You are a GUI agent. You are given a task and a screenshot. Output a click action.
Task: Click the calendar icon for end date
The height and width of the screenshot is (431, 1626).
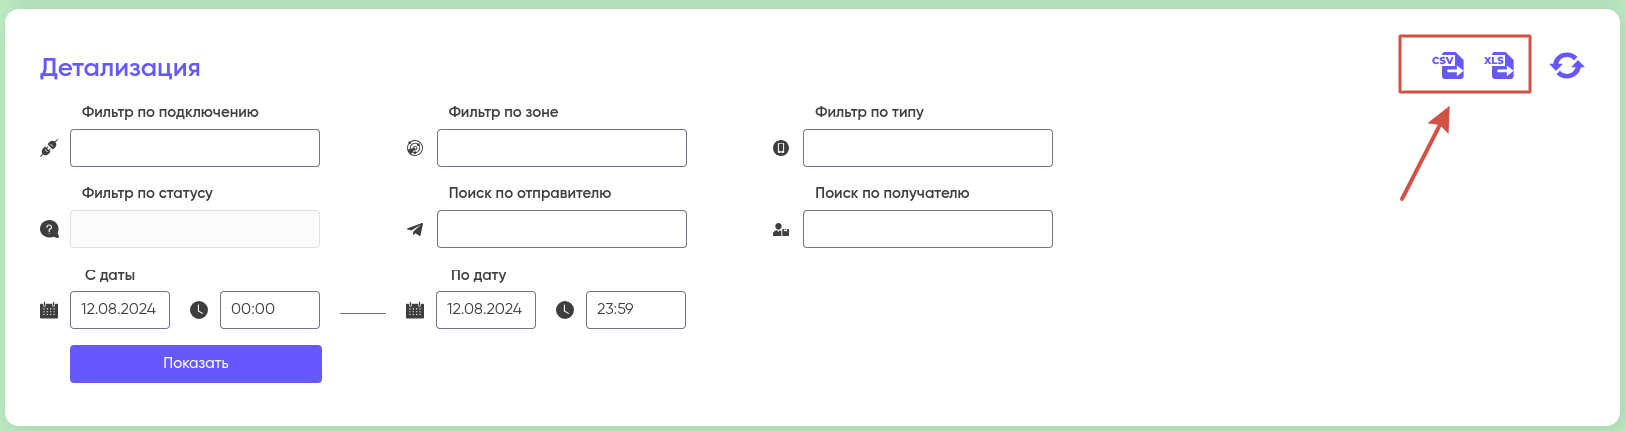coord(415,310)
